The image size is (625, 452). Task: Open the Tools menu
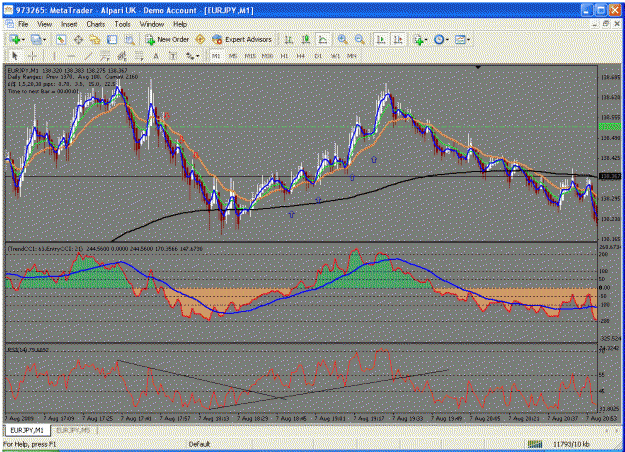tap(122, 24)
